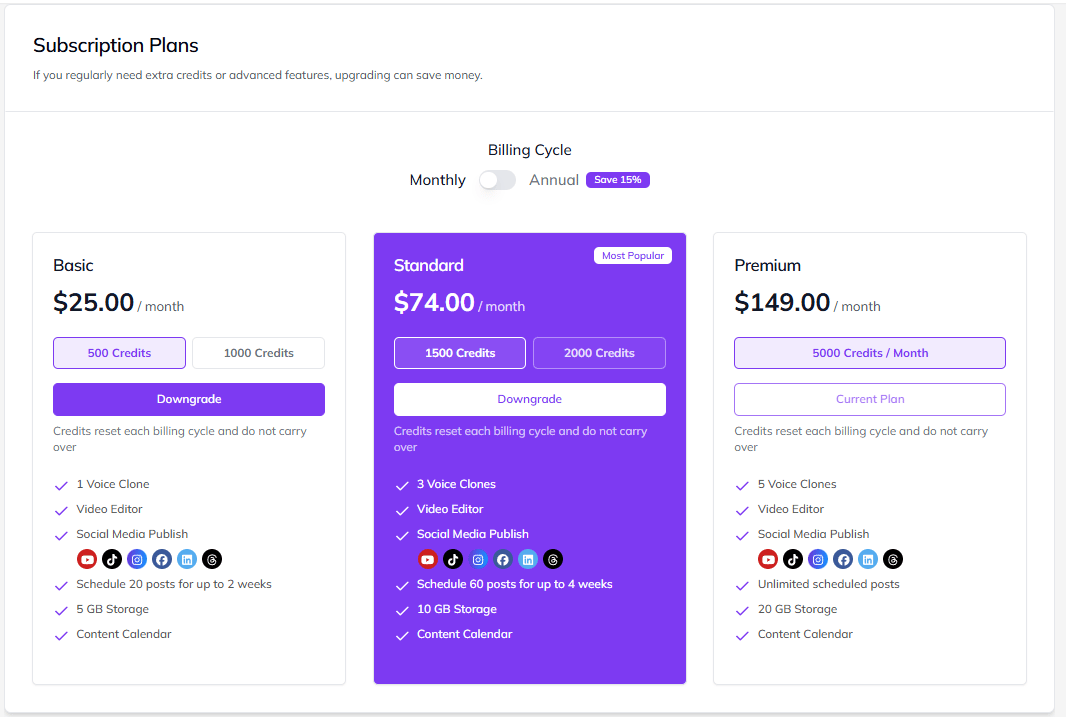Choose the 1500 Credits option
This screenshot has height=717, width=1066.
point(460,353)
